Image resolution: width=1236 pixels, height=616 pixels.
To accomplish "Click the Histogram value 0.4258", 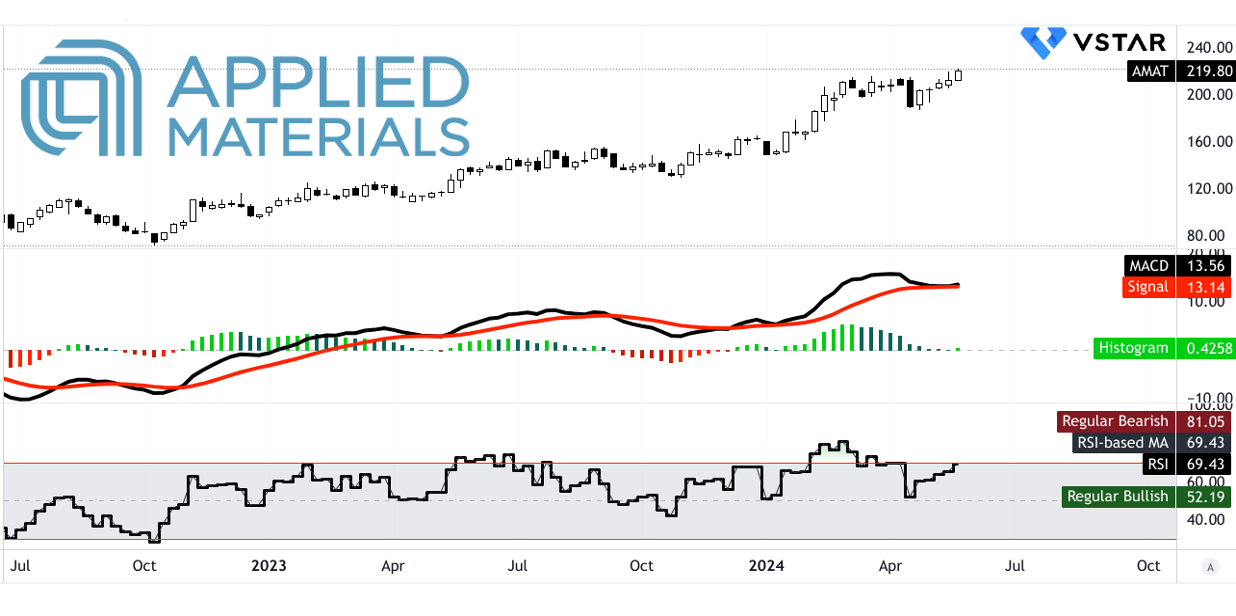I will 1208,348.
